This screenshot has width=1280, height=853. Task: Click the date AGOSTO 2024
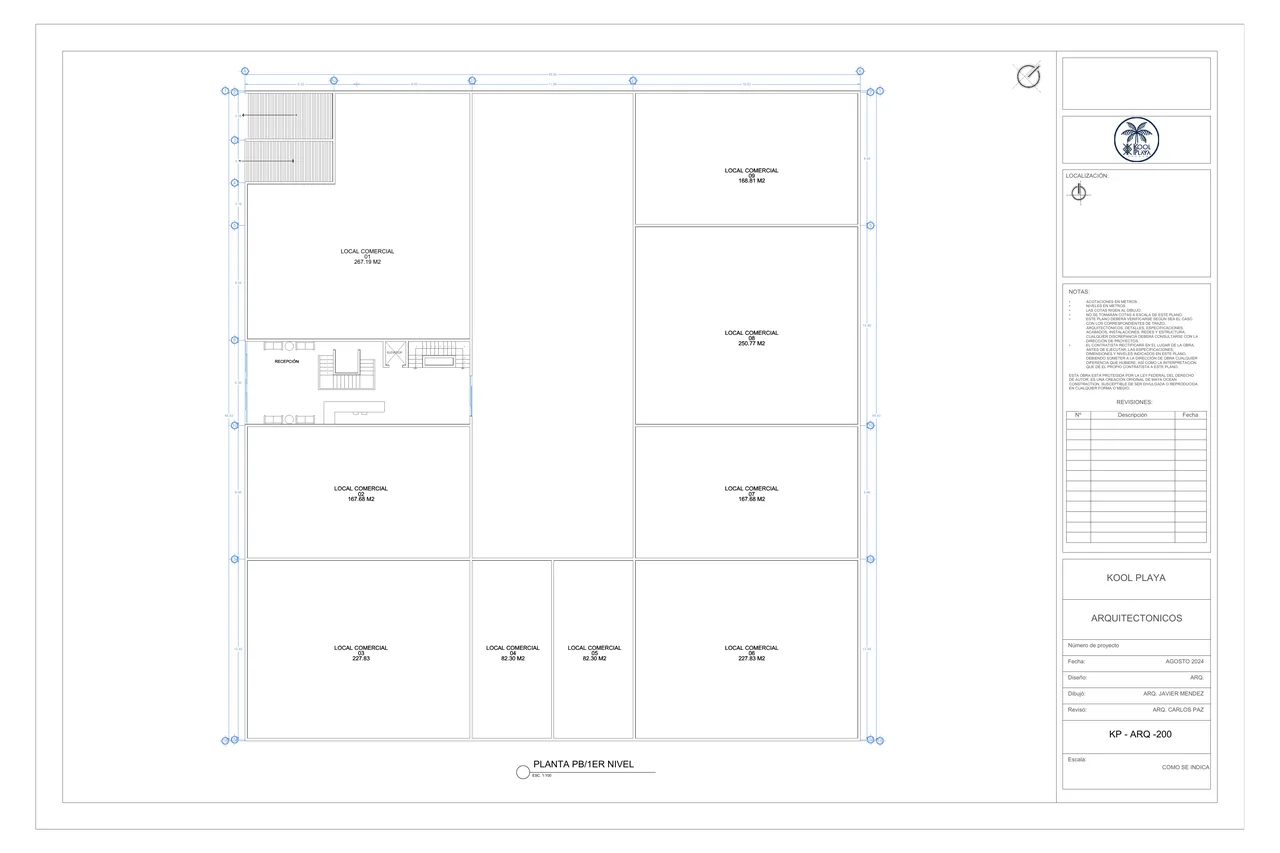tap(1185, 662)
